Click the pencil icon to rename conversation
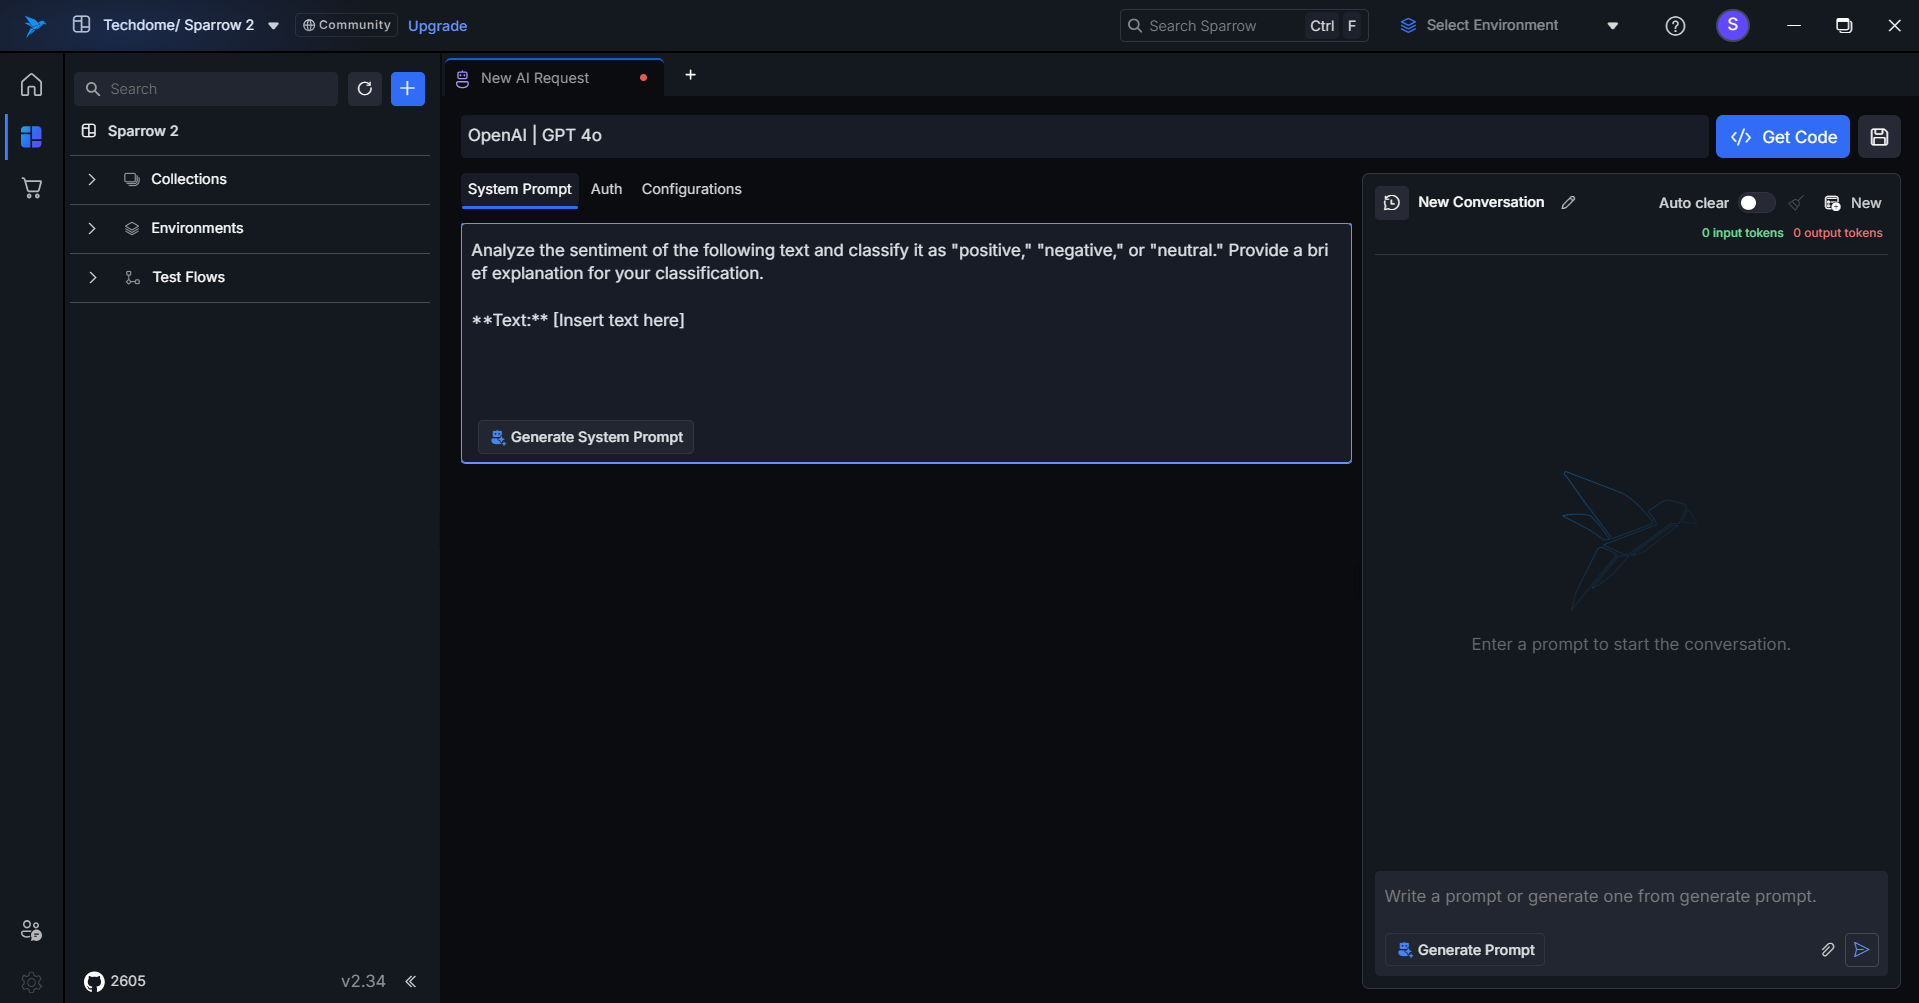Viewport: 1919px width, 1003px height. point(1568,202)
